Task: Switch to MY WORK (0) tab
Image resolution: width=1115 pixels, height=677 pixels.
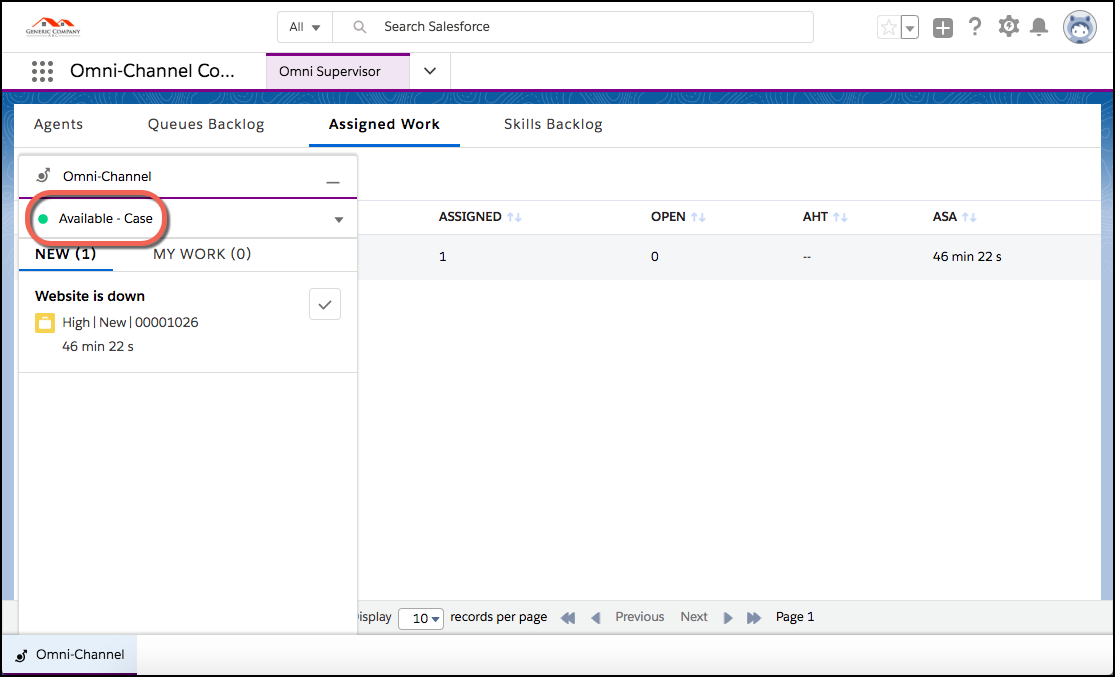Action: coord(202,254)
